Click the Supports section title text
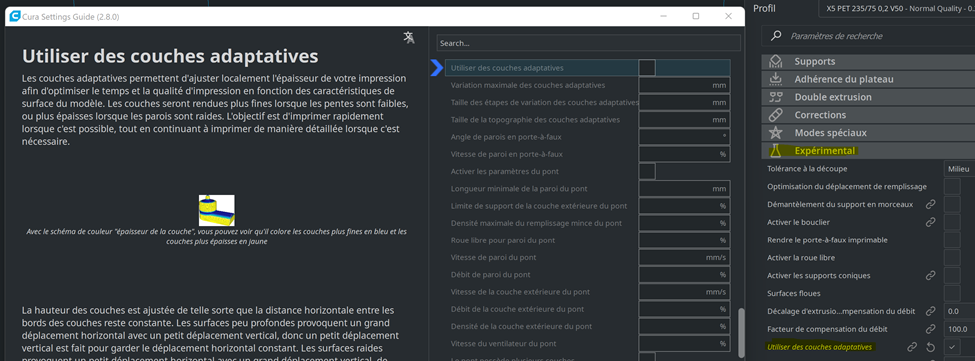The width and height of the screenshot is (975, 361). (x=815, y=62)
